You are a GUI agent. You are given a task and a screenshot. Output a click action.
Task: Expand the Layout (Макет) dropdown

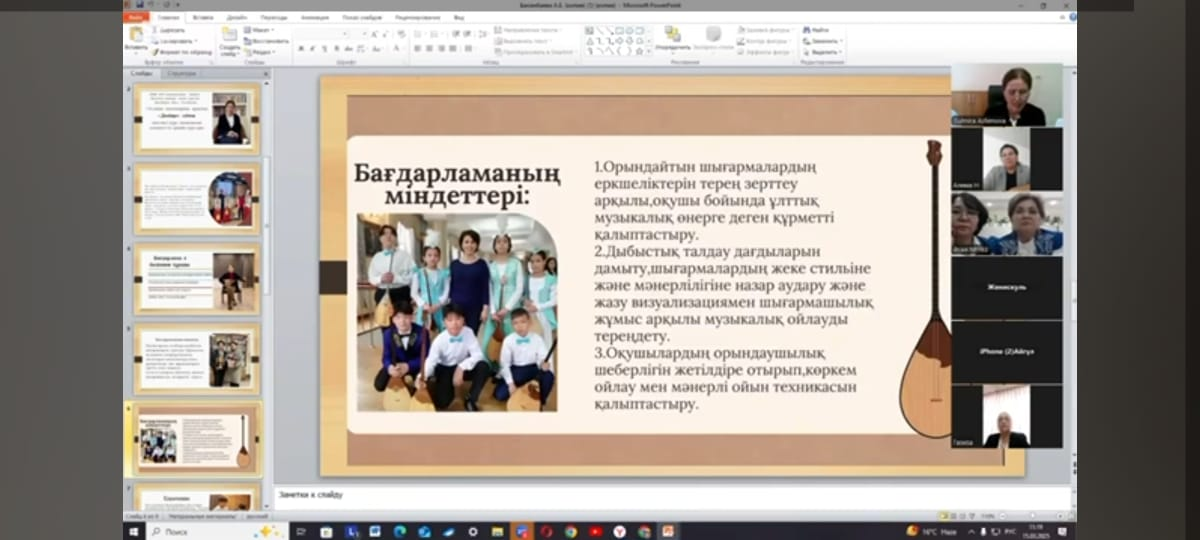coord(262,30)
